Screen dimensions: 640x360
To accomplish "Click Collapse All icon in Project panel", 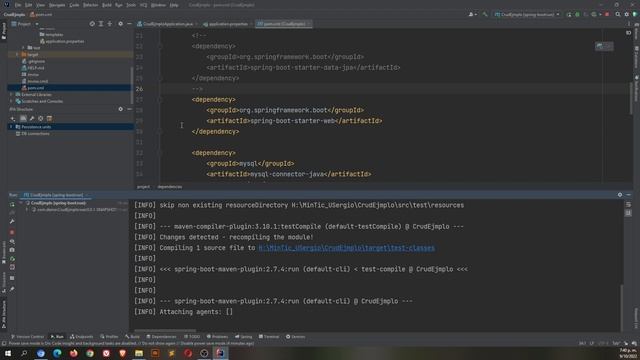I will pyautogui.click(x=109, y=24).
